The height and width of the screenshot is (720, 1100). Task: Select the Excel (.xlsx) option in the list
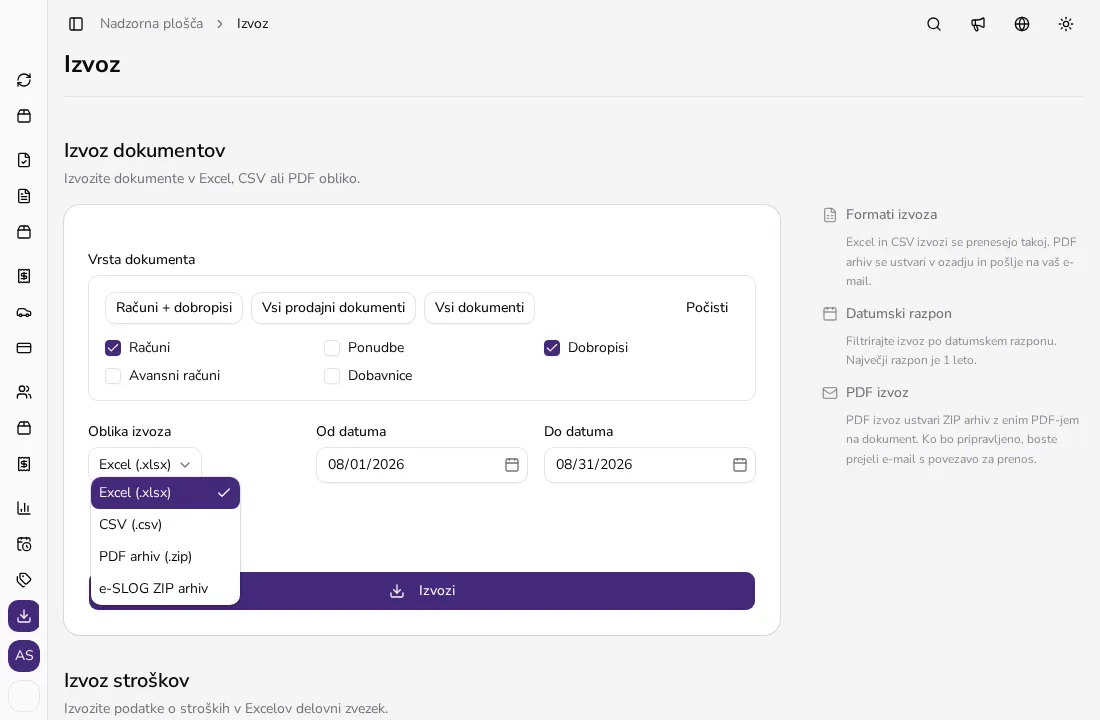pos(166,493)
